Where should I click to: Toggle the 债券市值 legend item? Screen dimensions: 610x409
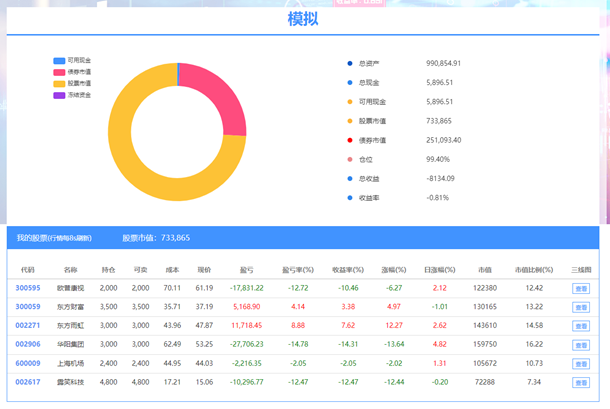tap(71, 72)
